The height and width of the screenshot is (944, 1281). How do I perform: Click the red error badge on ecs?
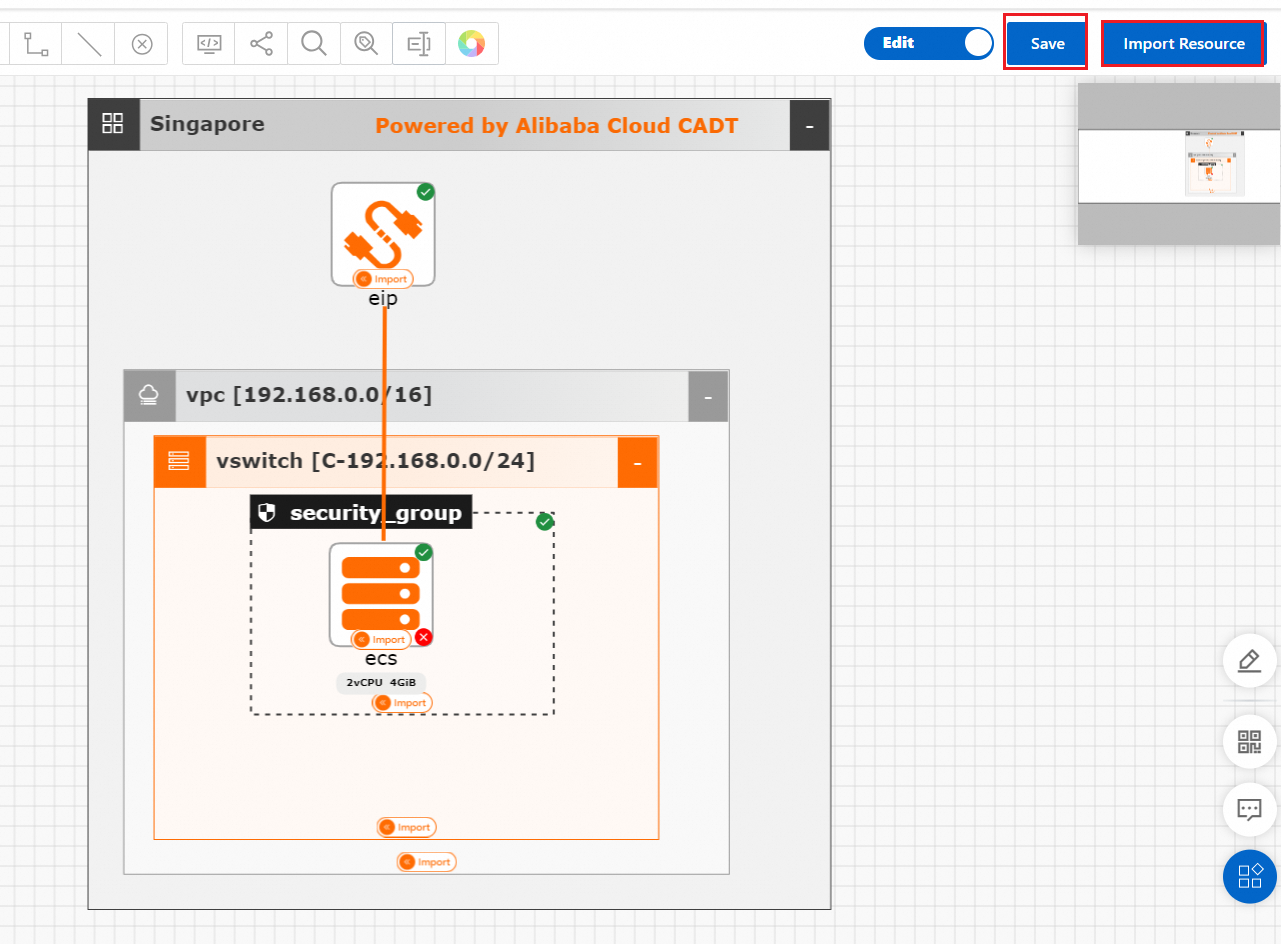click(424, 636)
